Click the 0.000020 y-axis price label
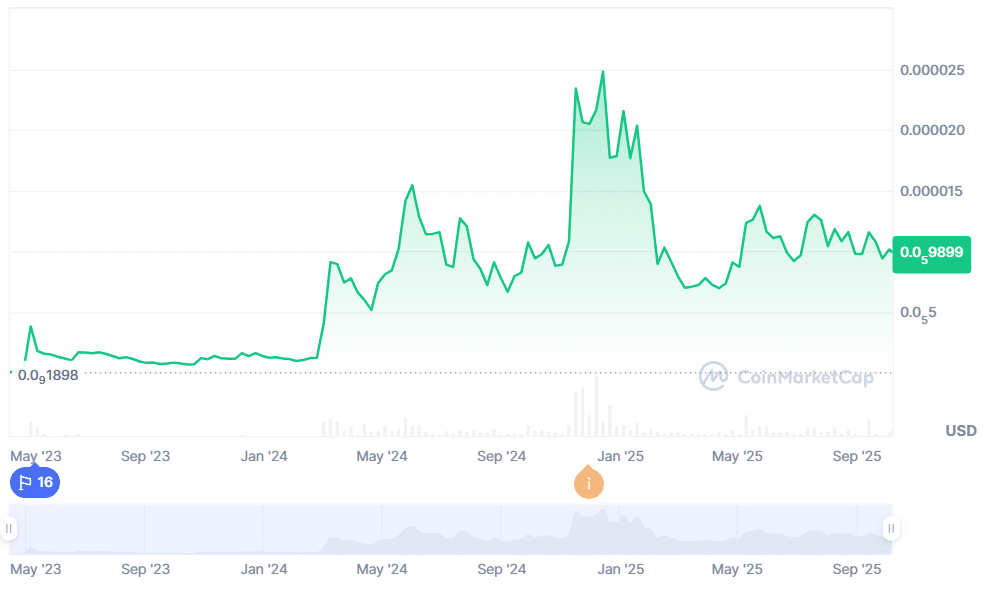 932,130
